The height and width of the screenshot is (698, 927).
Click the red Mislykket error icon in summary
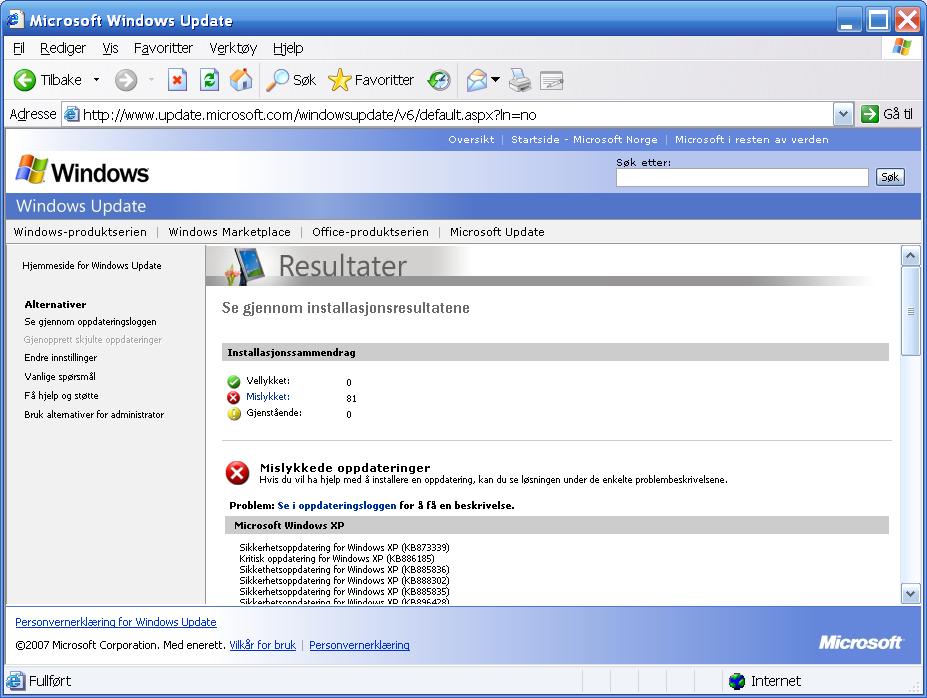pos(234,397)
